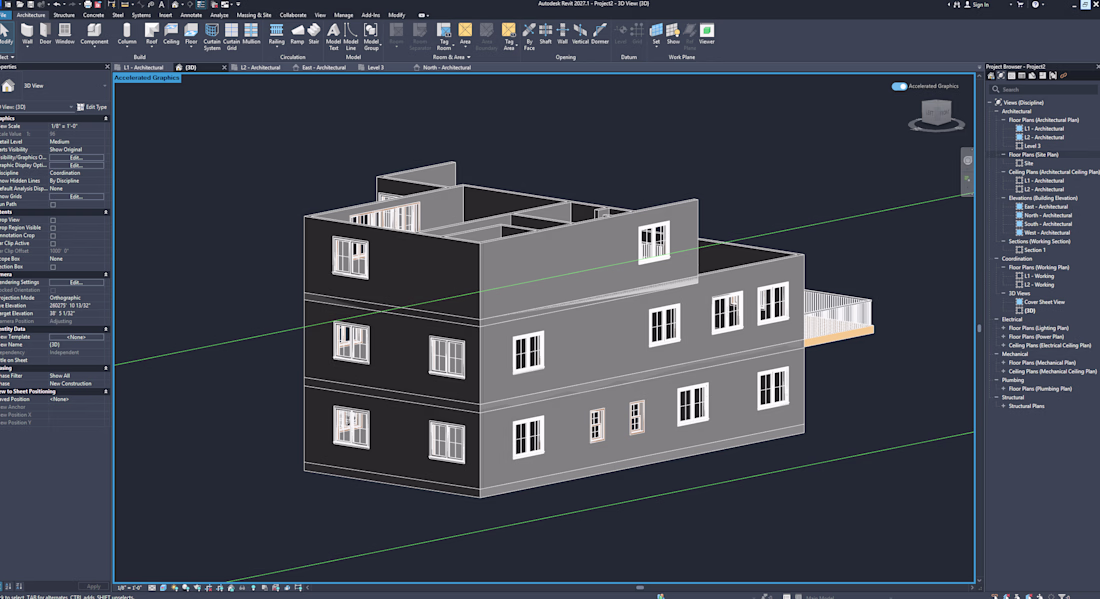Enable the Annotation Crop checkbox
Image resolution: width=1100 pixels, height=599 pixels.
coord(53,236)
